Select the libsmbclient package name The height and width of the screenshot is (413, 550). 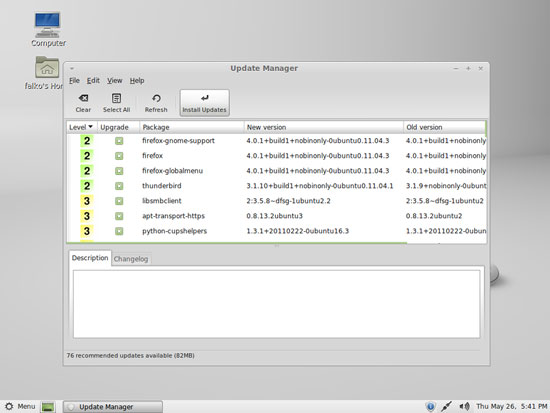161,201
